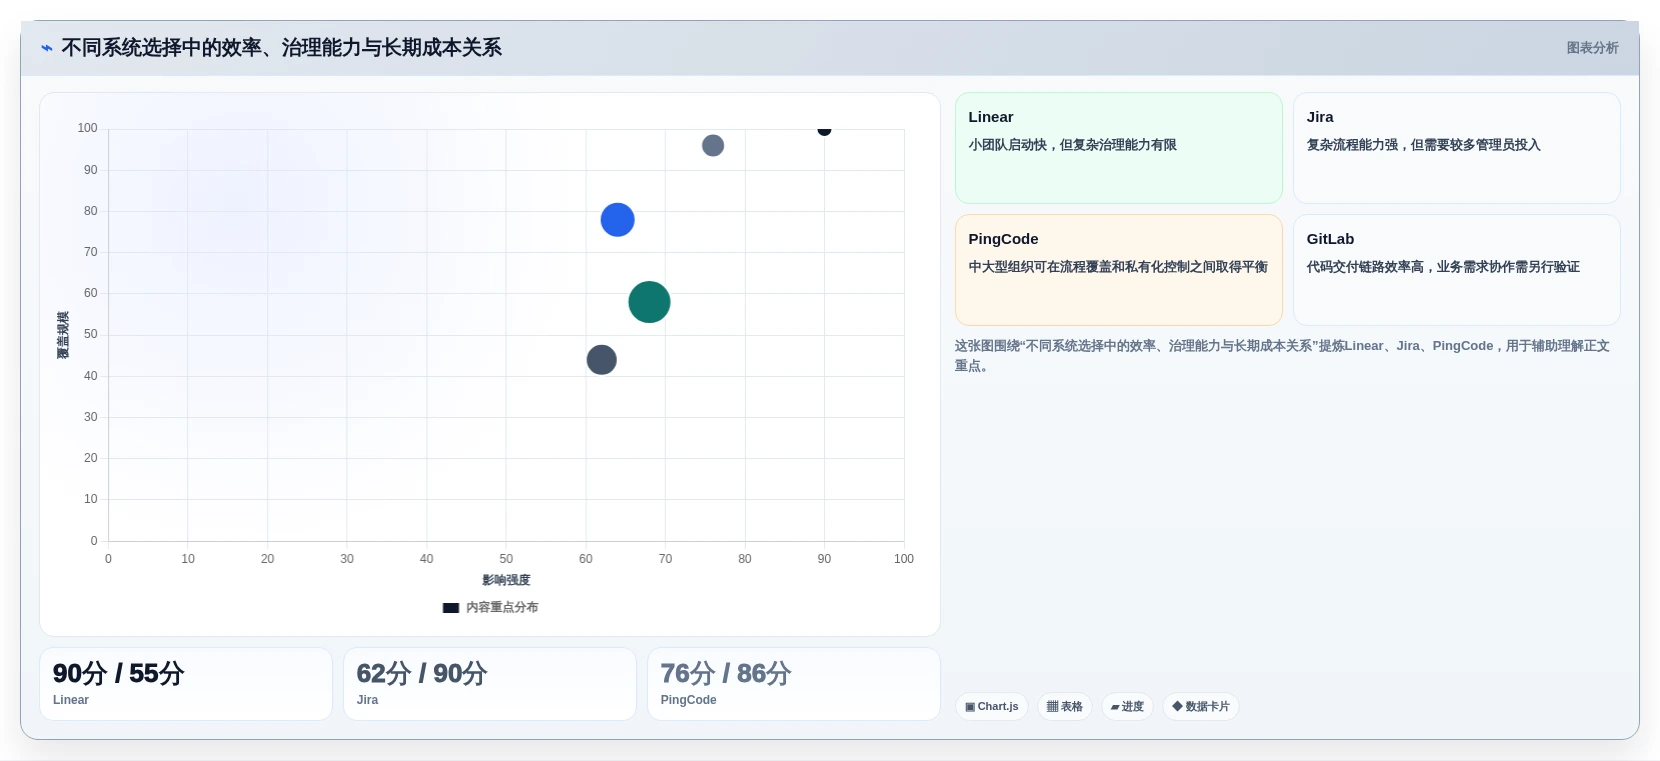Click the 覆盖规模 y-axis title
This screenshot has width=1660, height=761.
(63, 335)
